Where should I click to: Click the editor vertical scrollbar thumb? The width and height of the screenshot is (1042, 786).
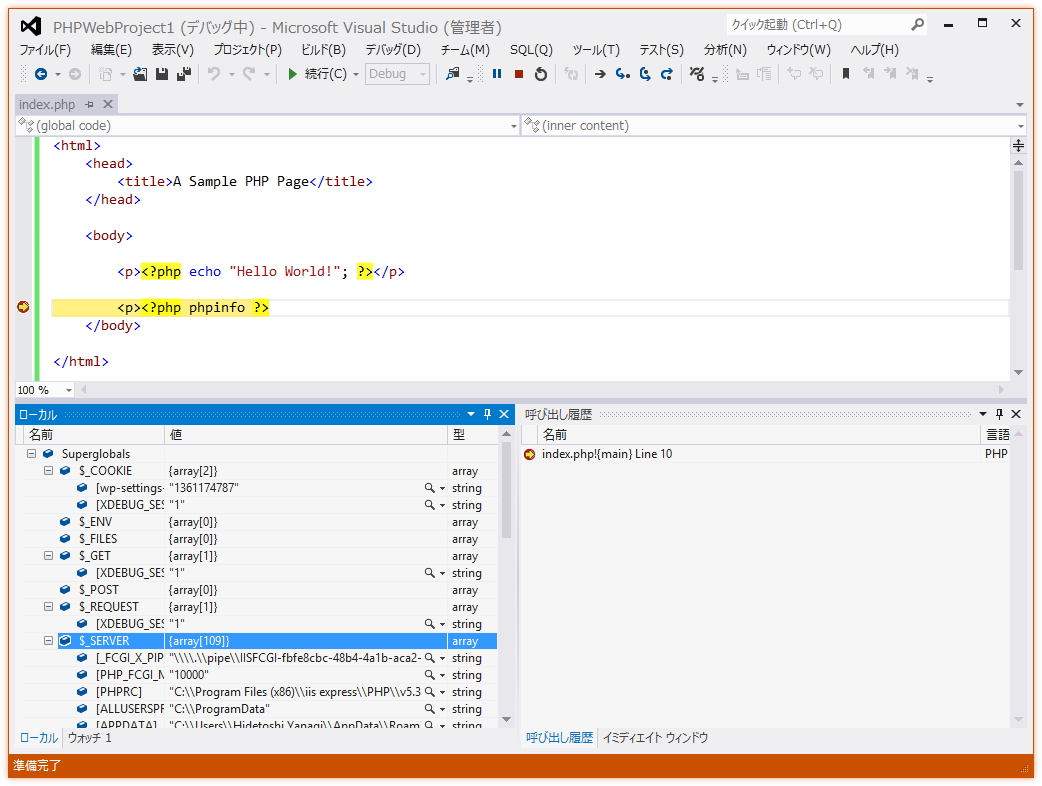(1018, 220)
